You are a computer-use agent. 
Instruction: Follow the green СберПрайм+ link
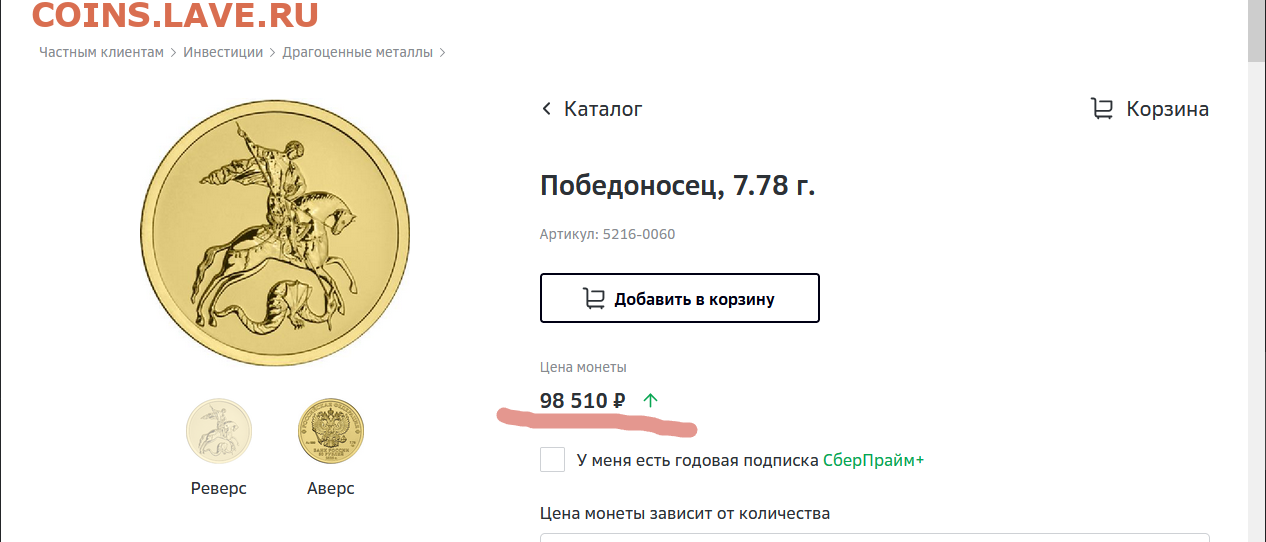point(873,461)
